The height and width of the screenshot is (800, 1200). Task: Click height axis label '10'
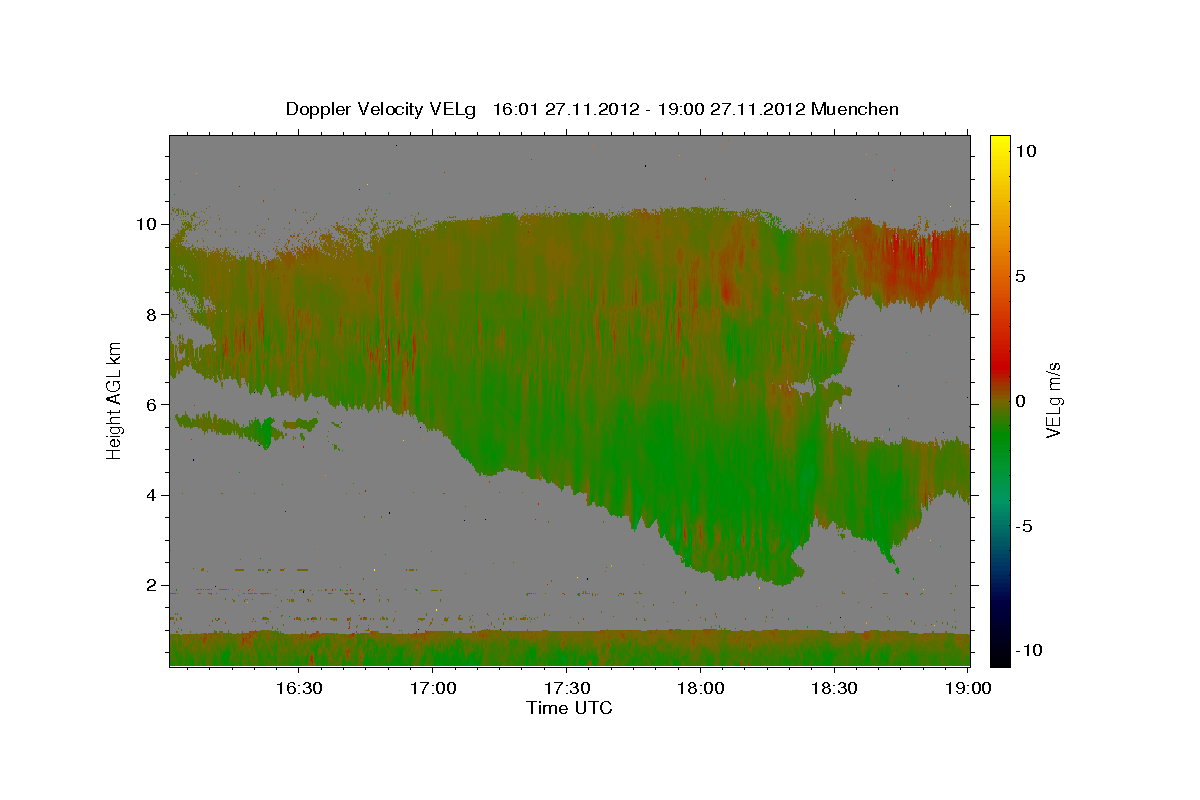(149, 224)
